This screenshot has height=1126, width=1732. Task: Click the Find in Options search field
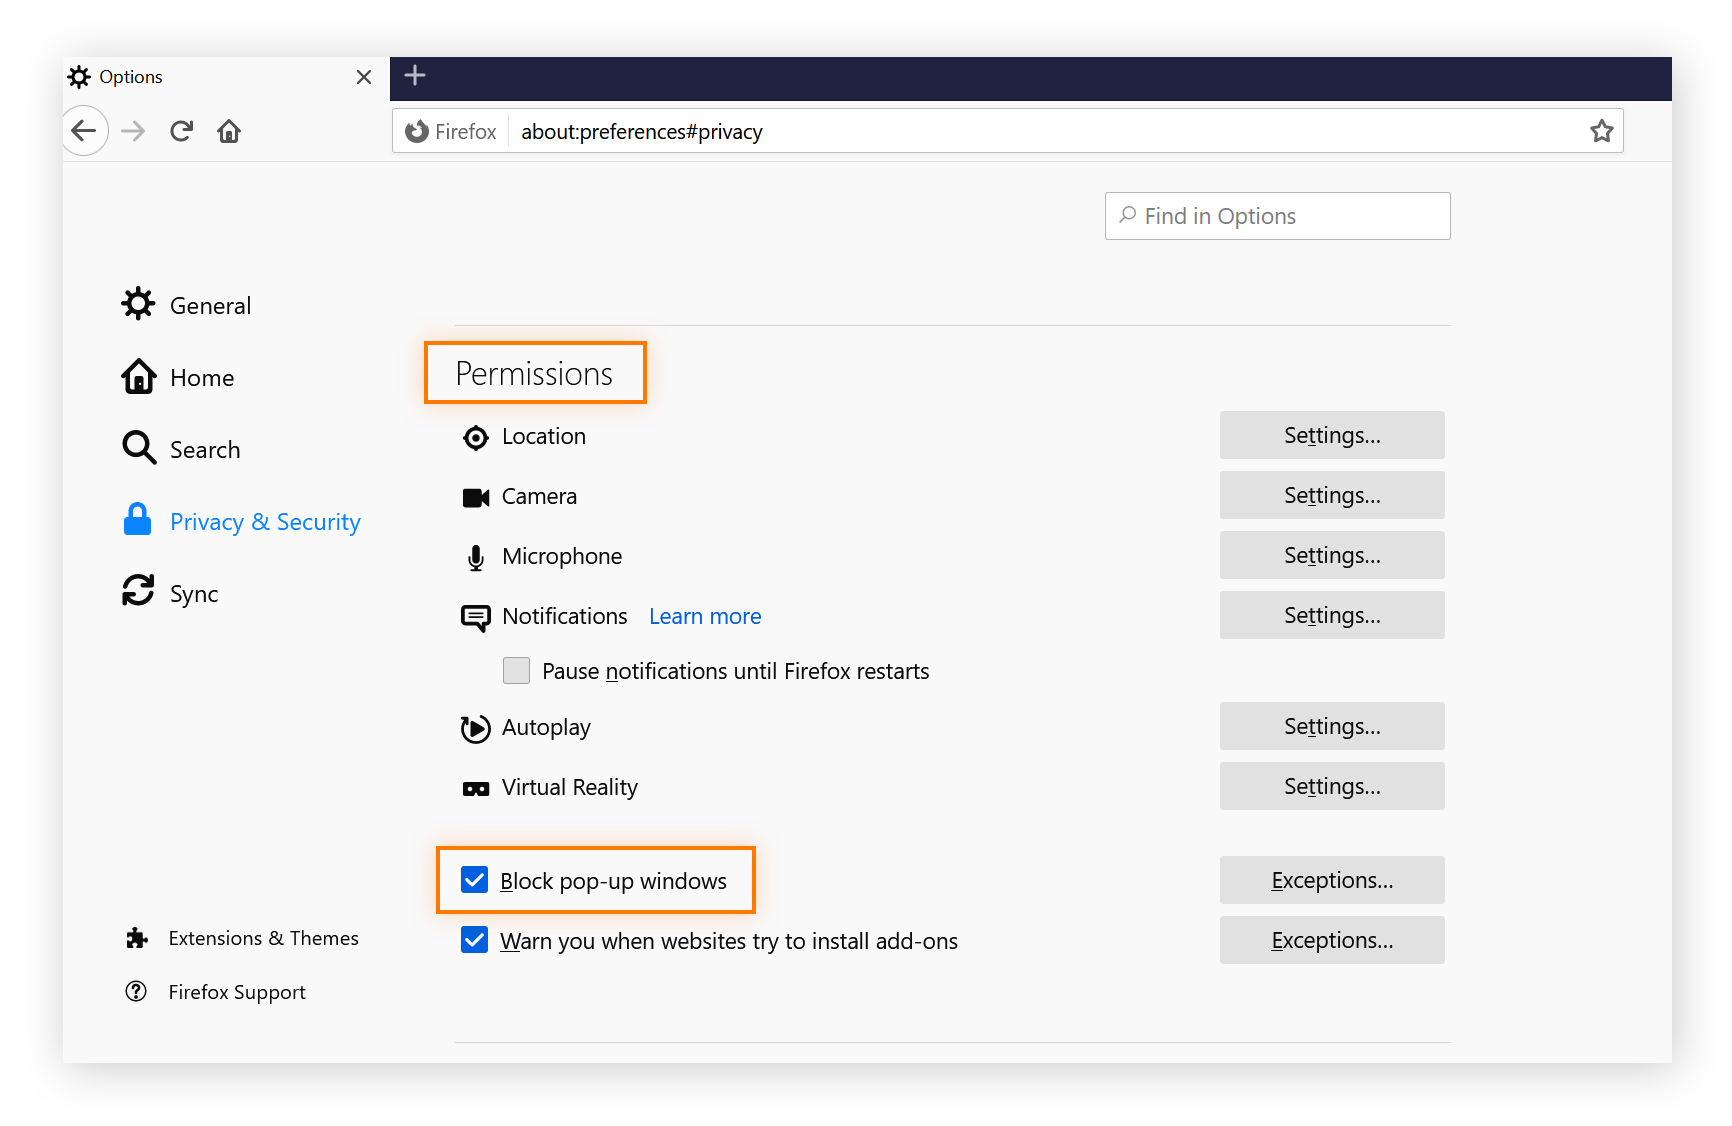coord(1276,216)
